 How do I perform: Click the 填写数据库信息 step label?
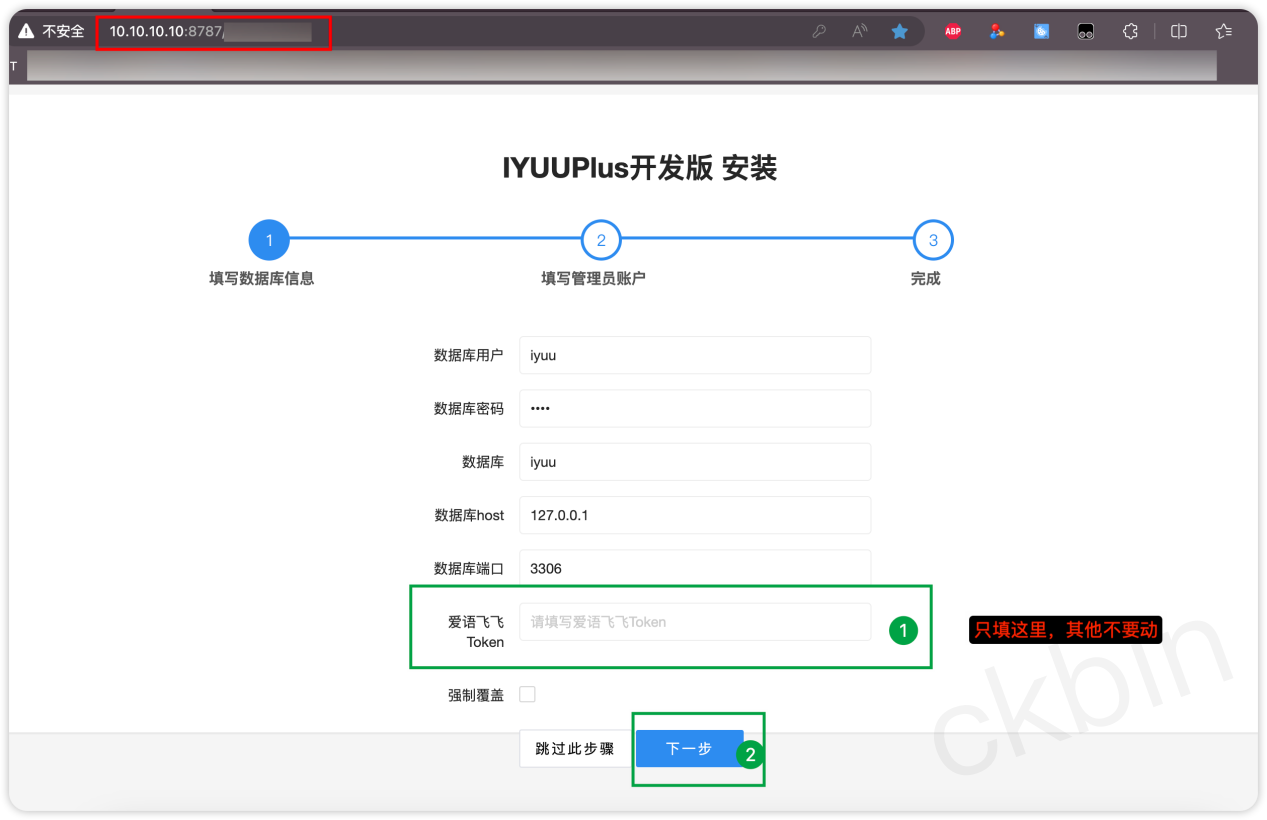[x=262, y=279]
